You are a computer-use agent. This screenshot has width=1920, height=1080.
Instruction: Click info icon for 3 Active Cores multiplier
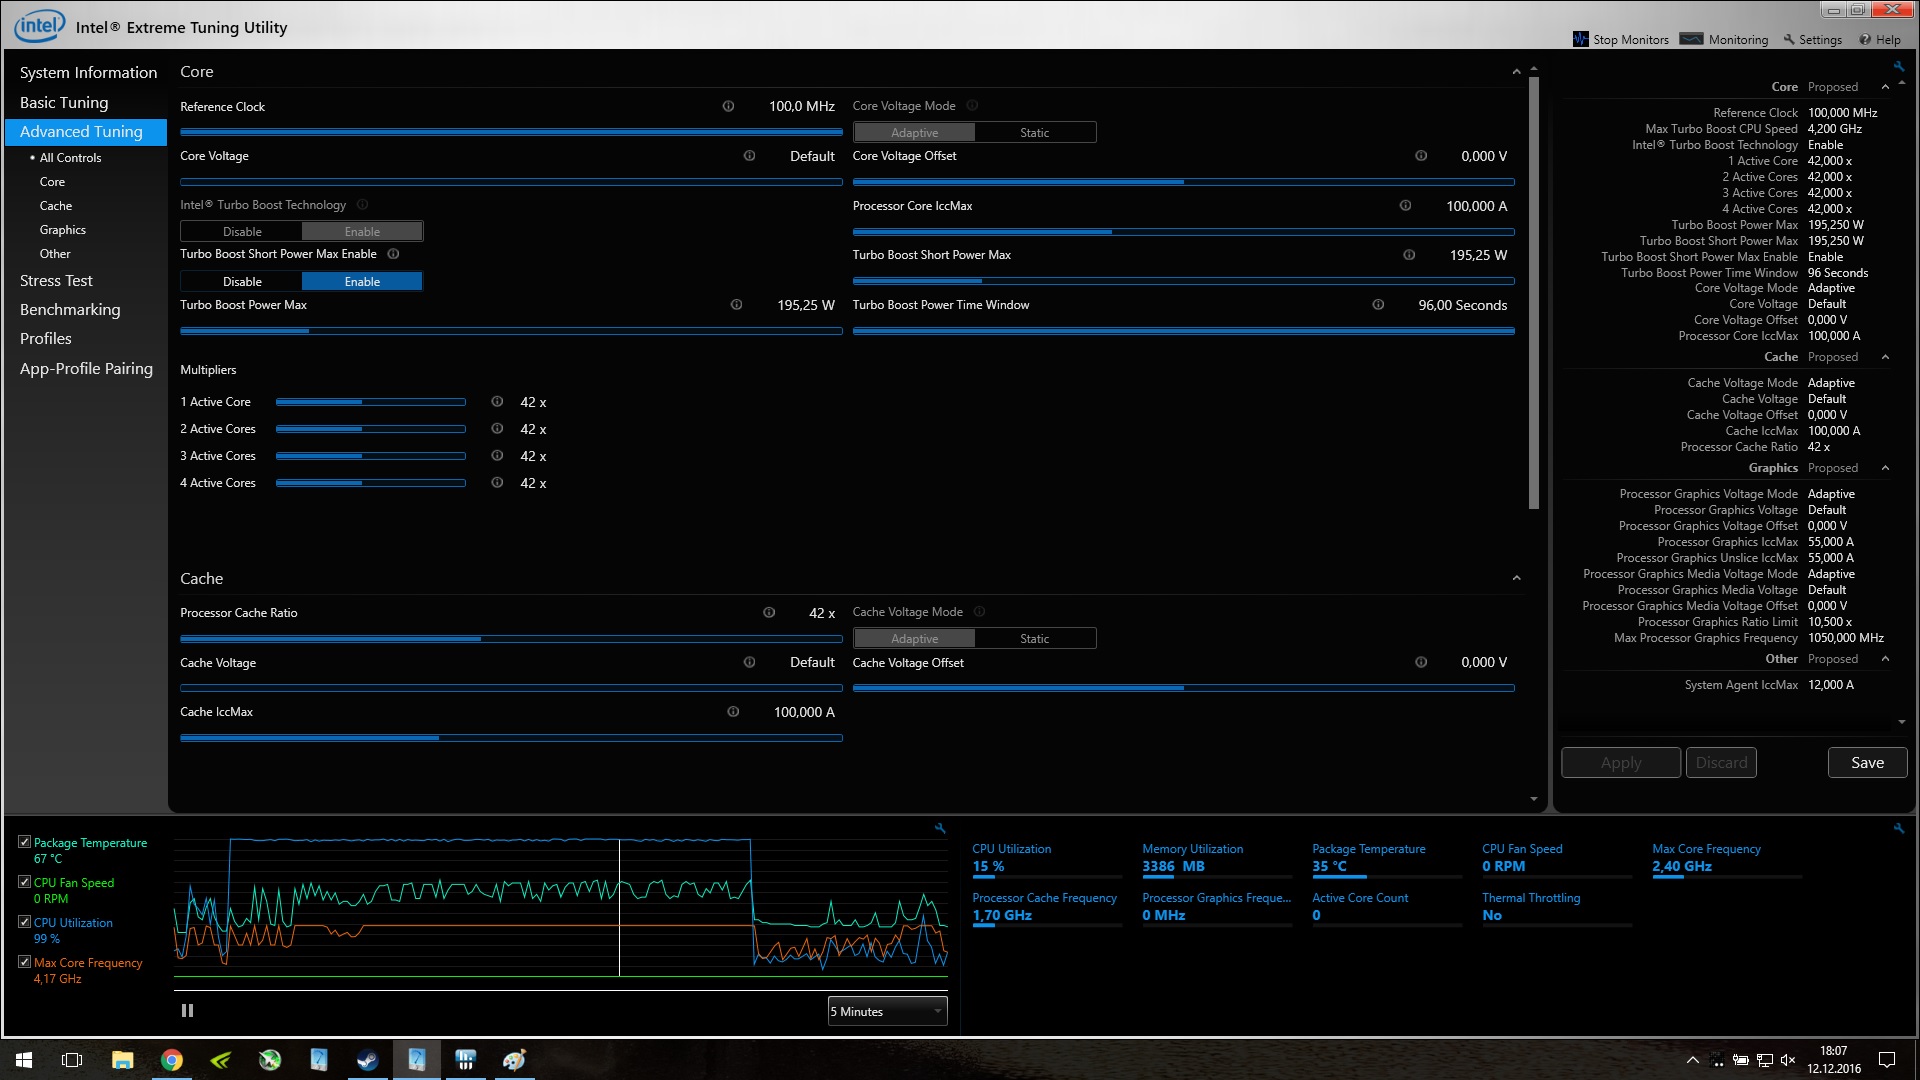point(497,456)
